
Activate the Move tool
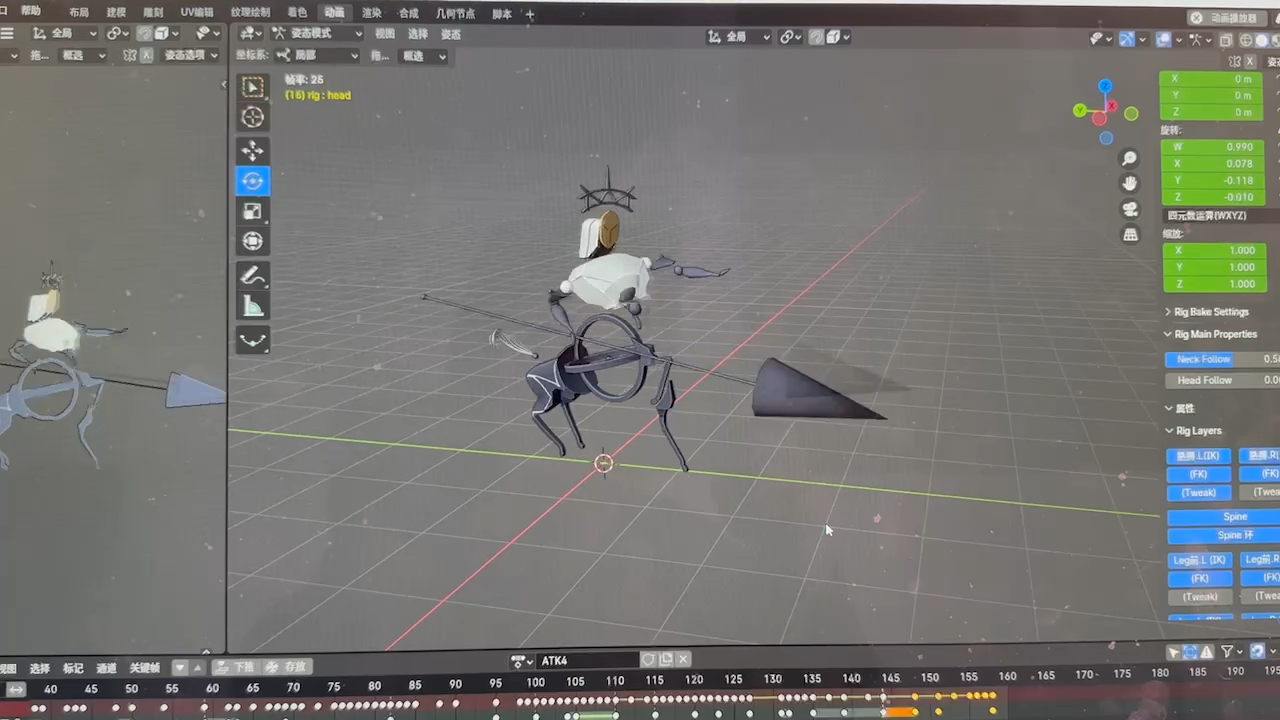click(x=252, y=151)
